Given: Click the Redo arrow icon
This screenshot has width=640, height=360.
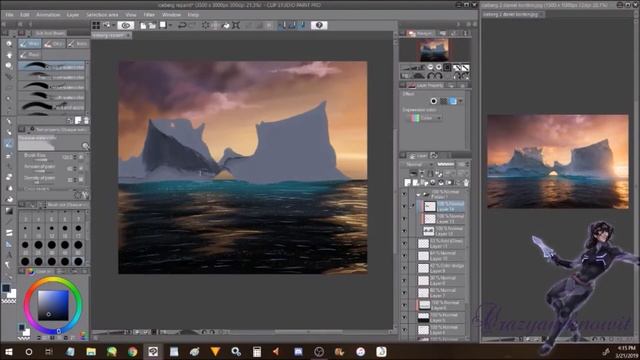Looking at the screenshot, I should 192,25.
